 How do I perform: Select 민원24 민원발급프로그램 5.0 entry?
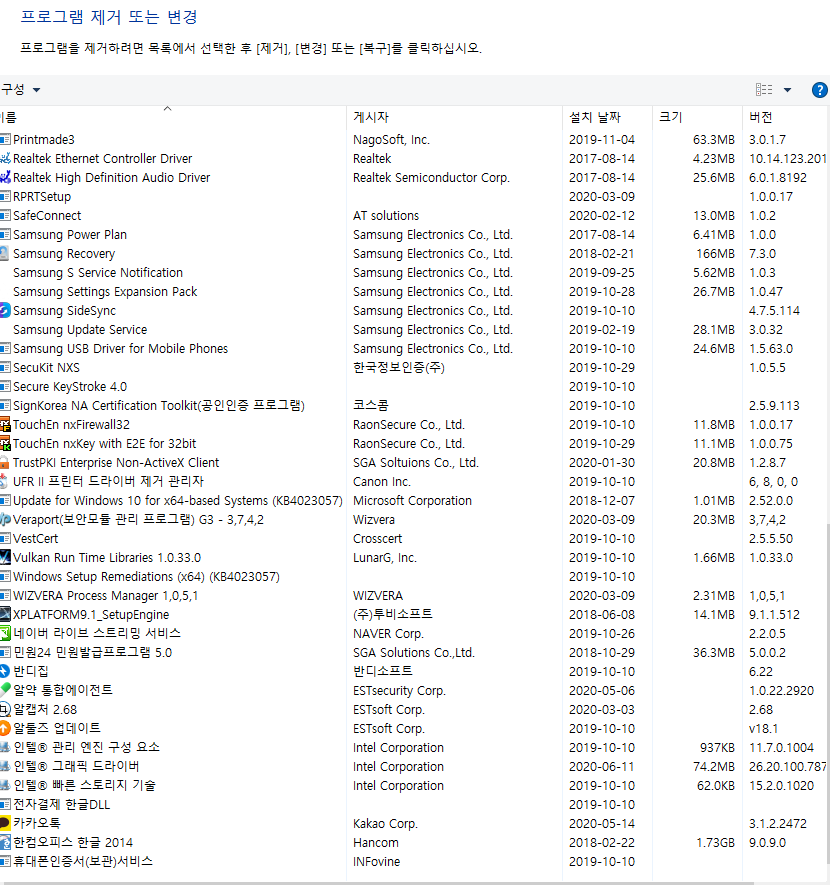93,652
